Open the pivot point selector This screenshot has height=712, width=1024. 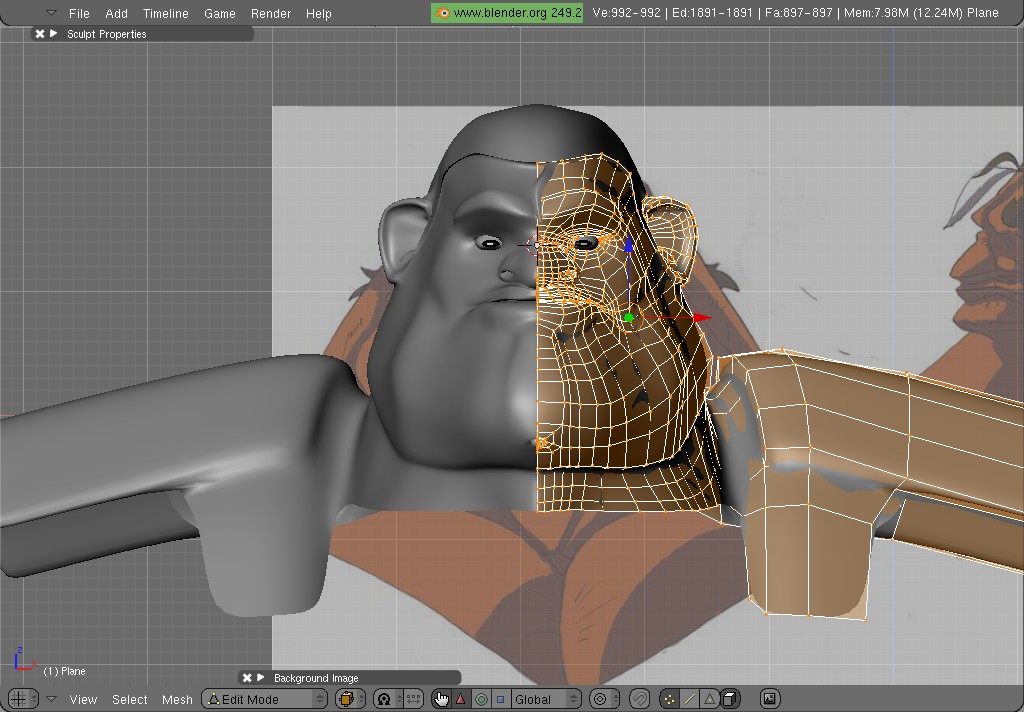[387, 699]
